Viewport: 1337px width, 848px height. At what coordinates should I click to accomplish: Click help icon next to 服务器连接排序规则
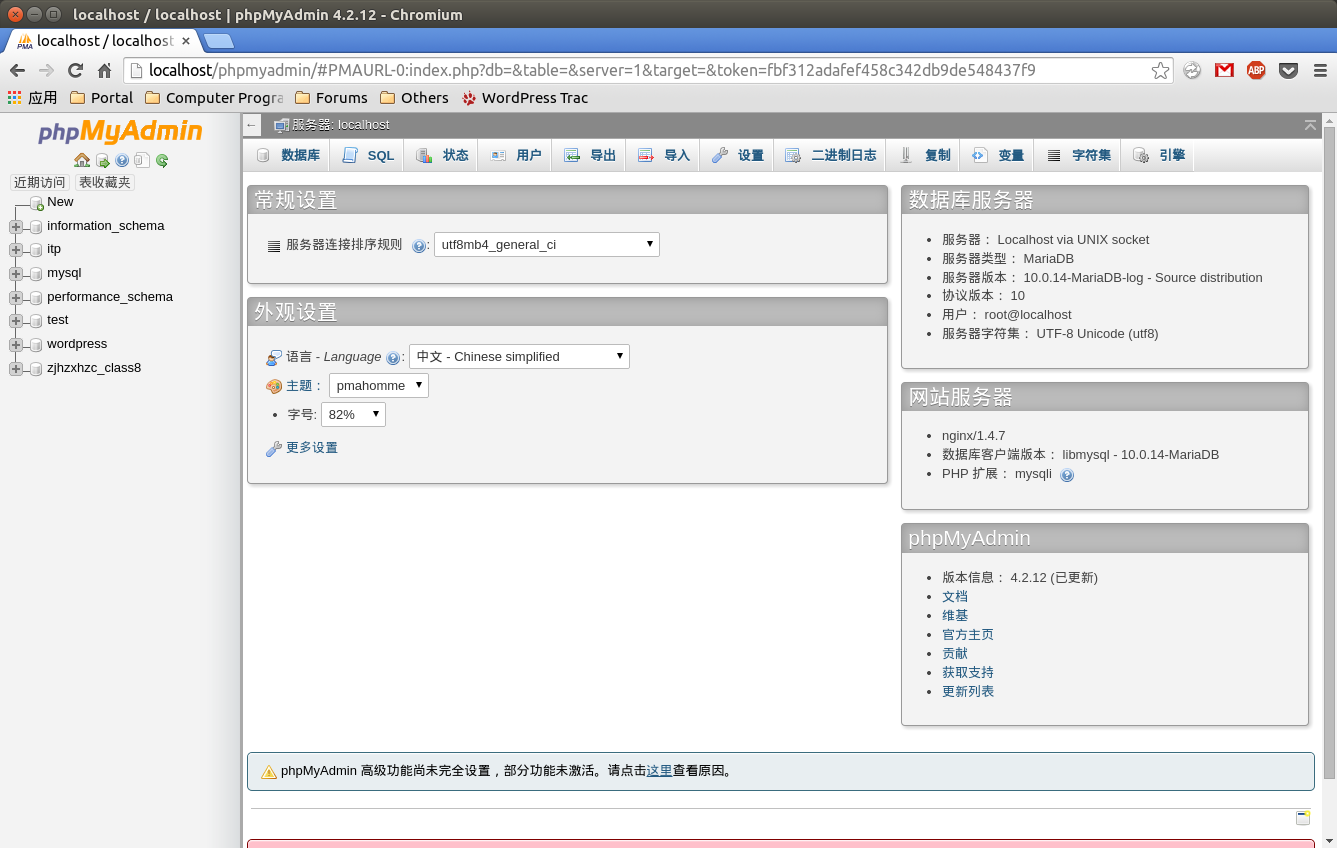419,245
